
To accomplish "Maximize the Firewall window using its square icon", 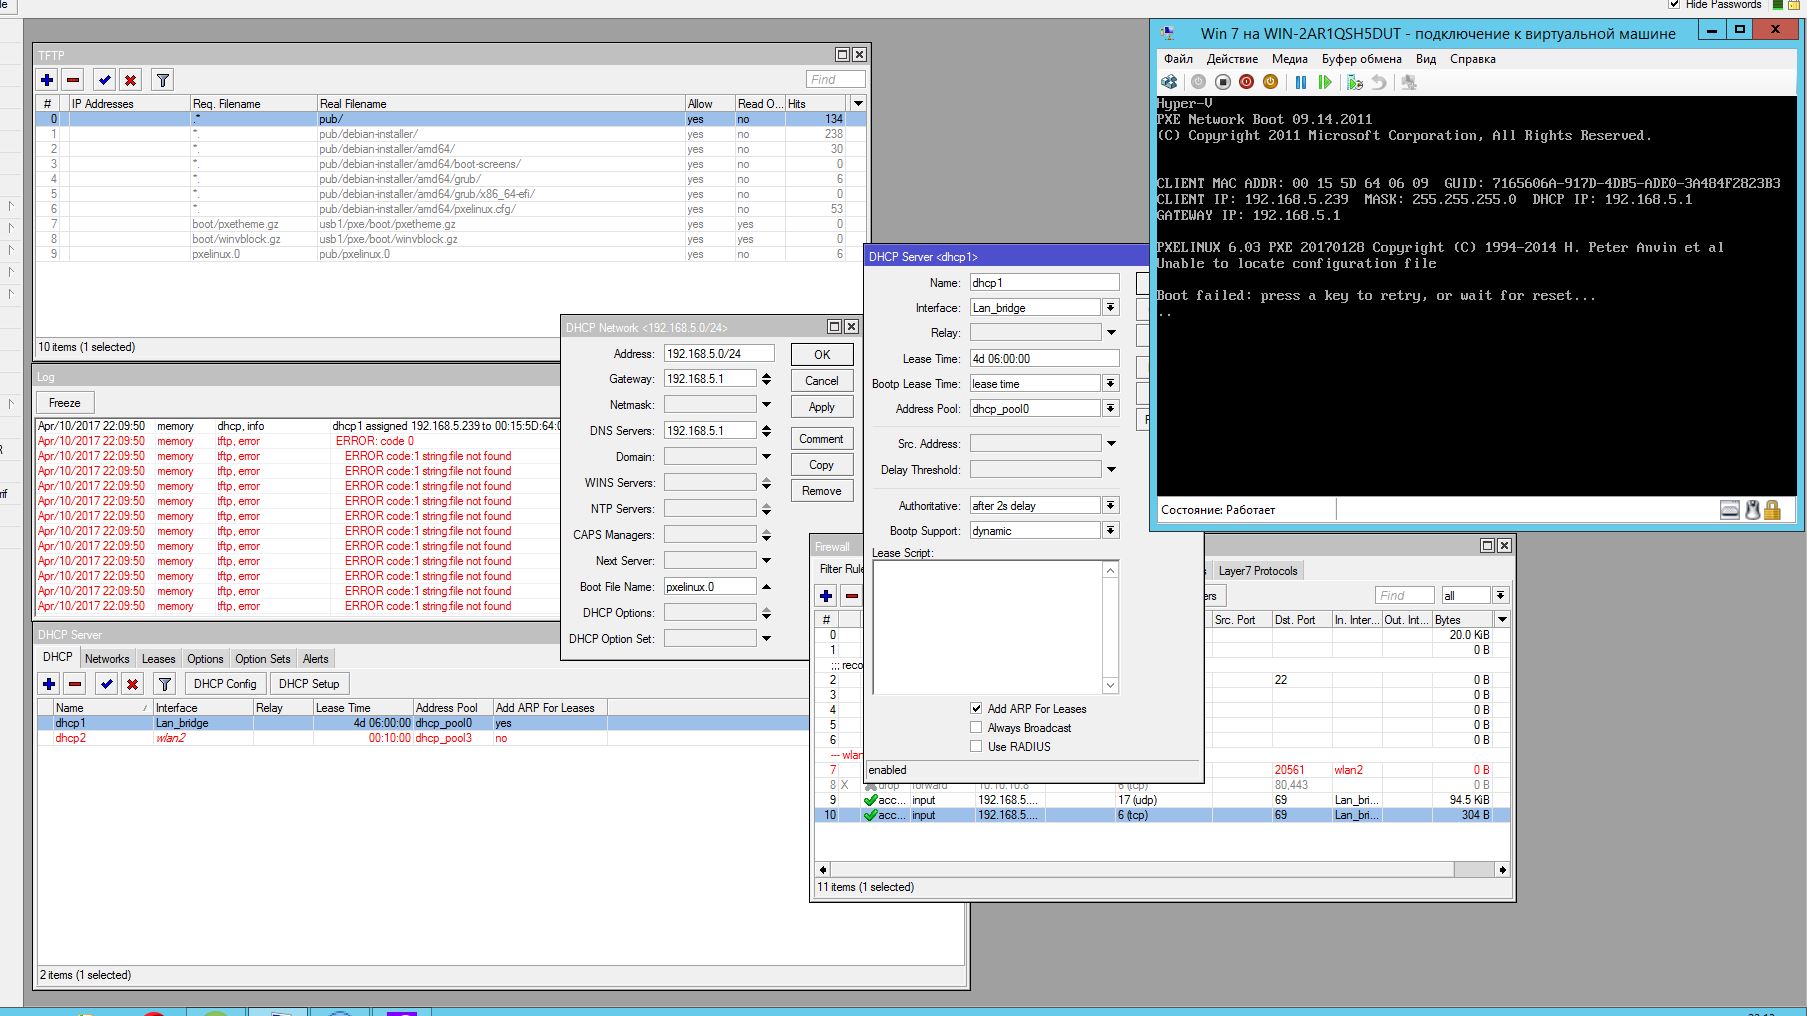I will click(x=1487, y=545).
